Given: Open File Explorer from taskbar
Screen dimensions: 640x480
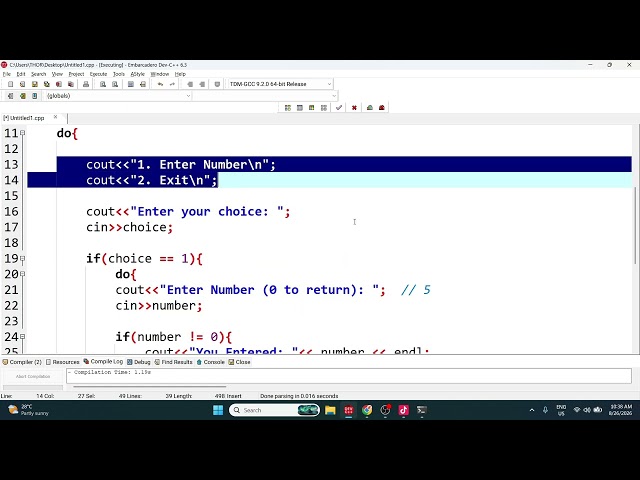Looking at the screenshot, I should pos(330,410).
